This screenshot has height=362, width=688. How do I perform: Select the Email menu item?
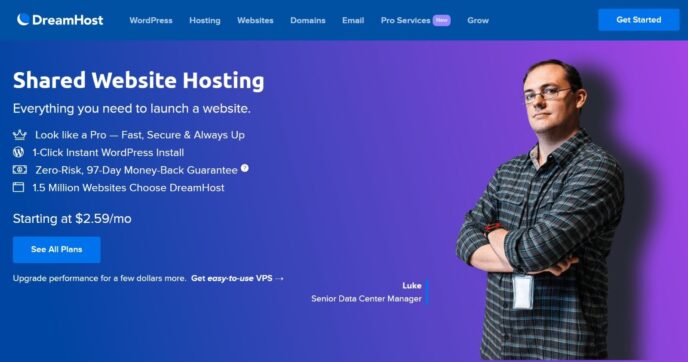tap(353, 21)
